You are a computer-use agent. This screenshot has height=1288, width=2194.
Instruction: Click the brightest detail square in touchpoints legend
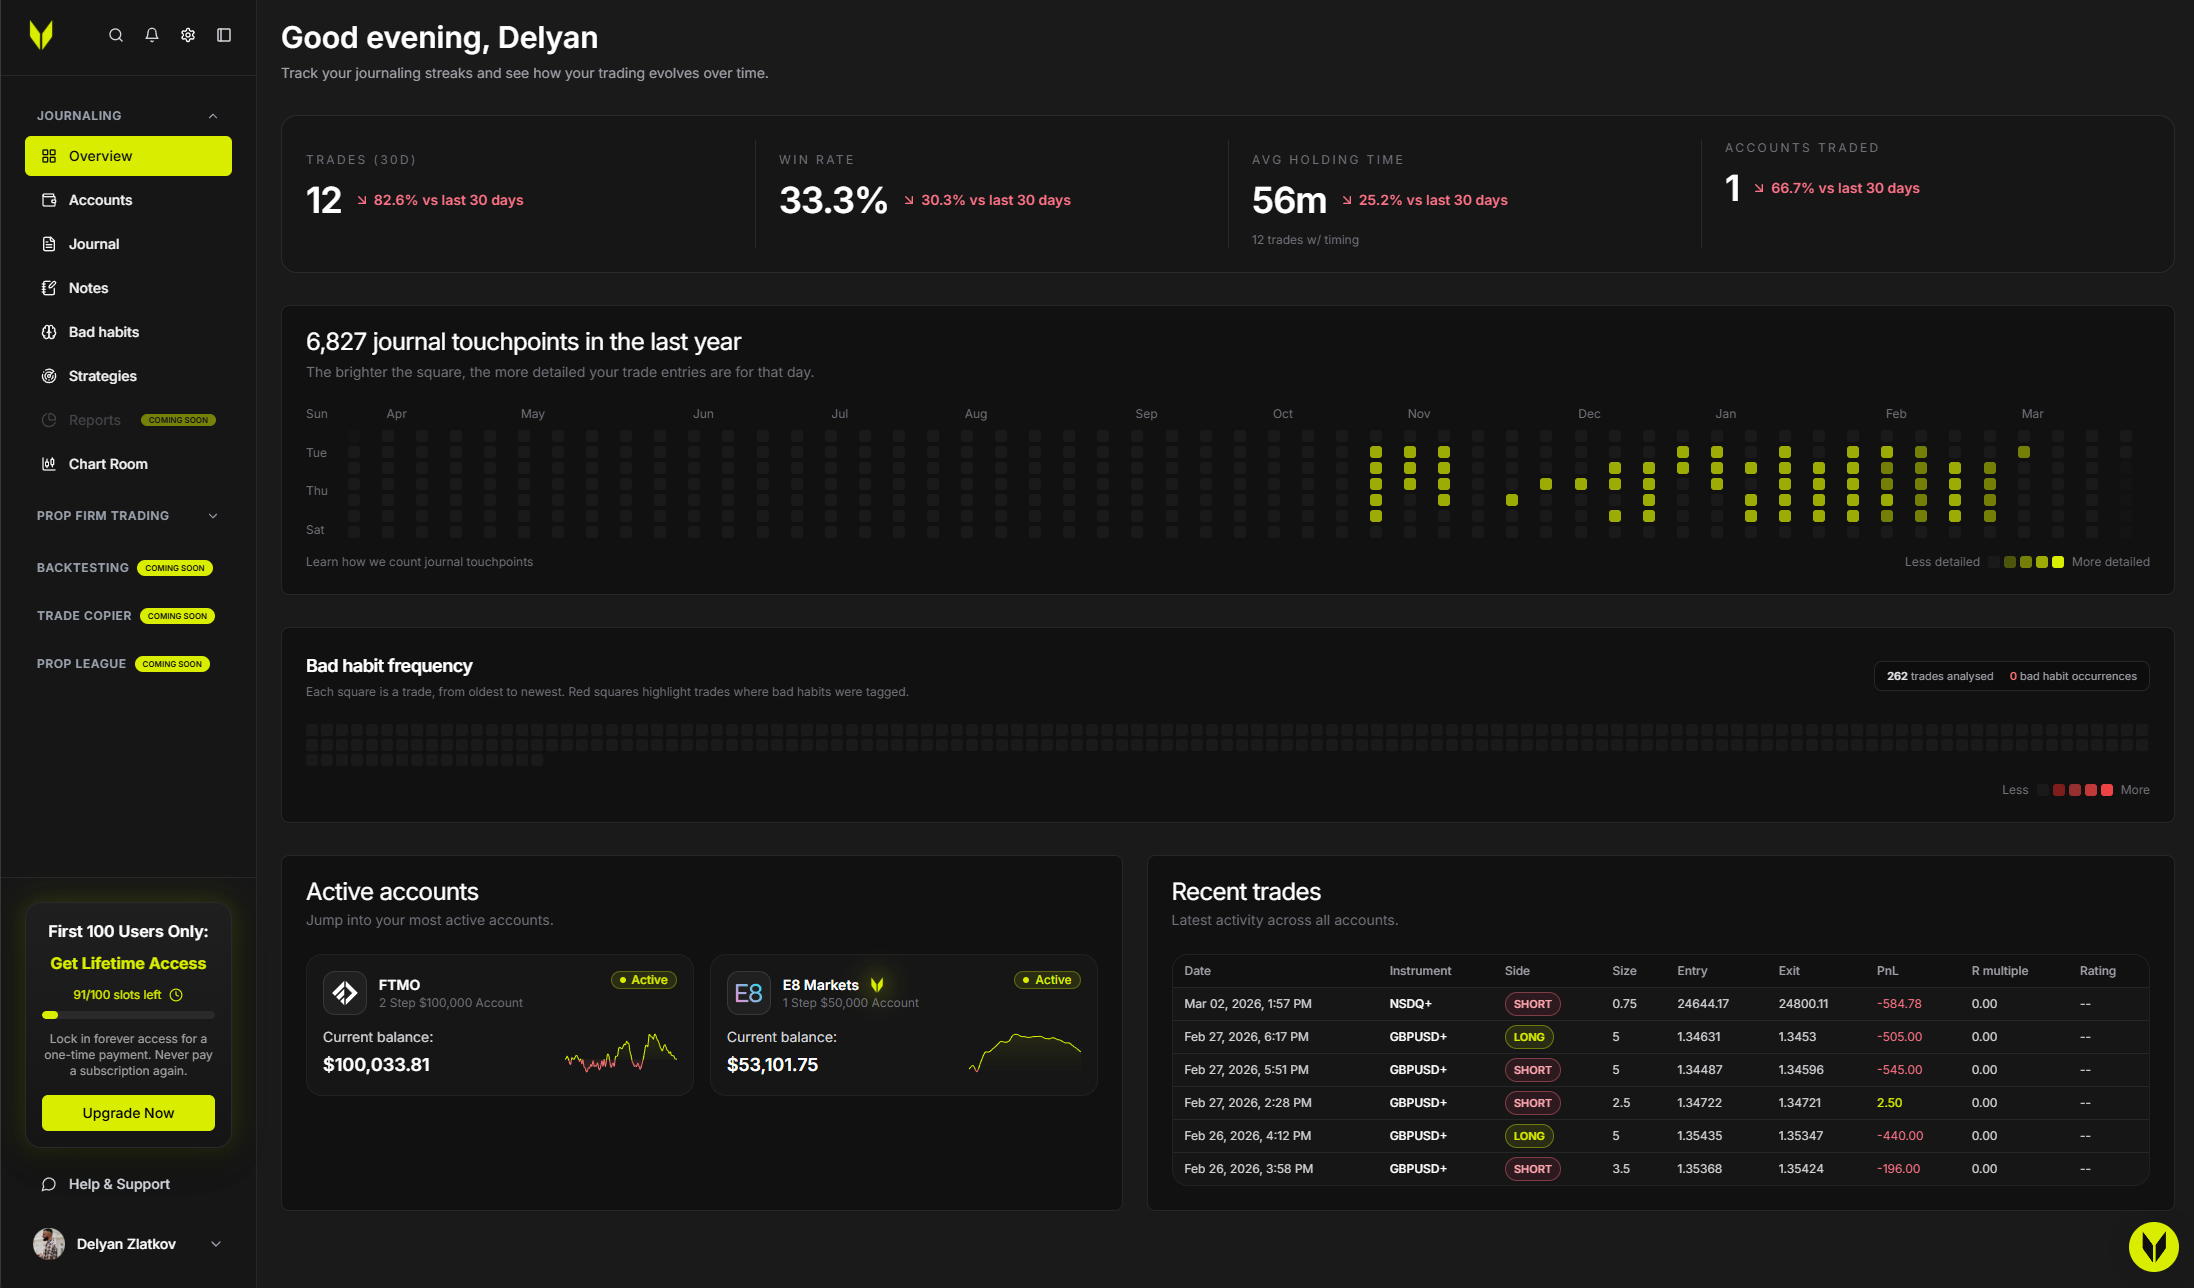pyautogui.click(x=2057, y=561)
